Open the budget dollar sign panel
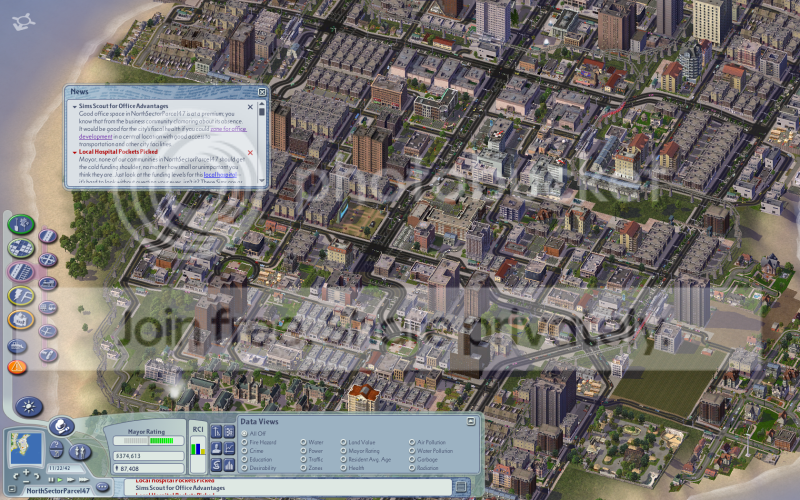The height and width of the screenshot is (500, 800). pos(216,465)
